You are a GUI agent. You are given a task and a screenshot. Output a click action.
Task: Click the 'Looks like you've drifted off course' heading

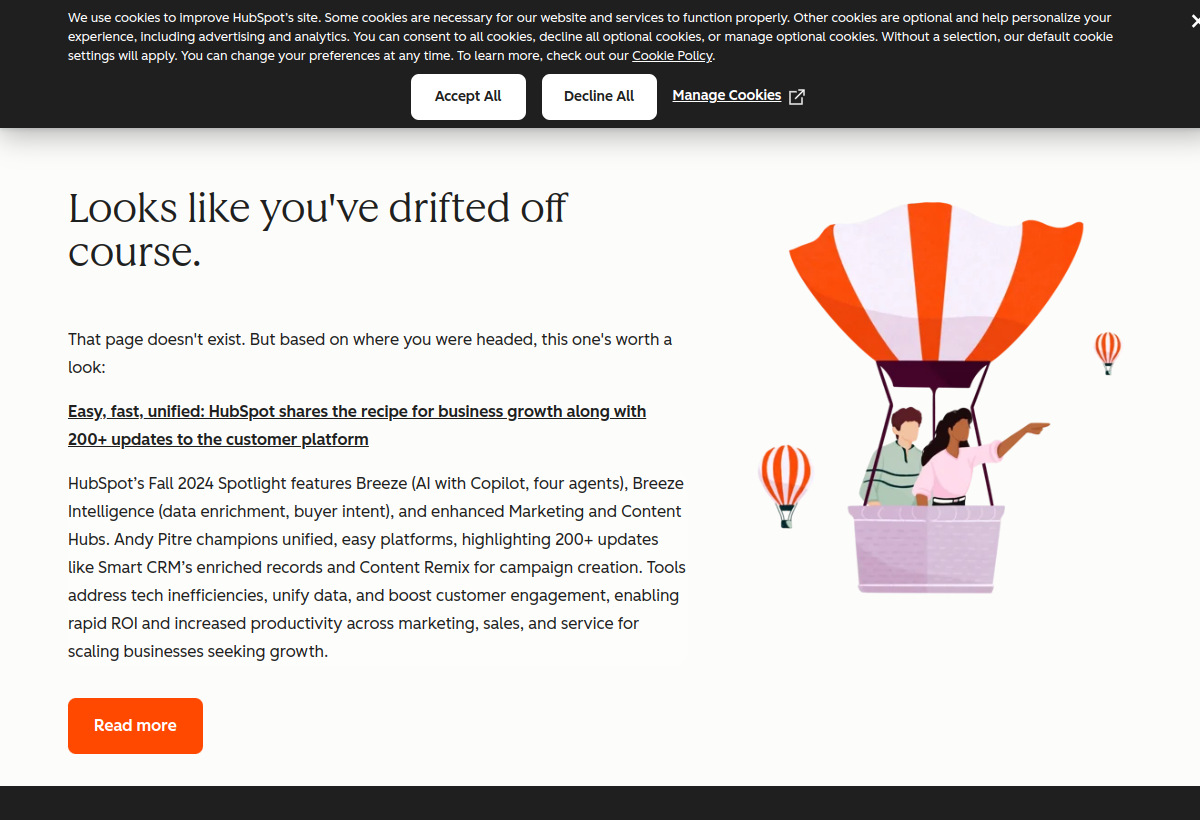(318, 230)
